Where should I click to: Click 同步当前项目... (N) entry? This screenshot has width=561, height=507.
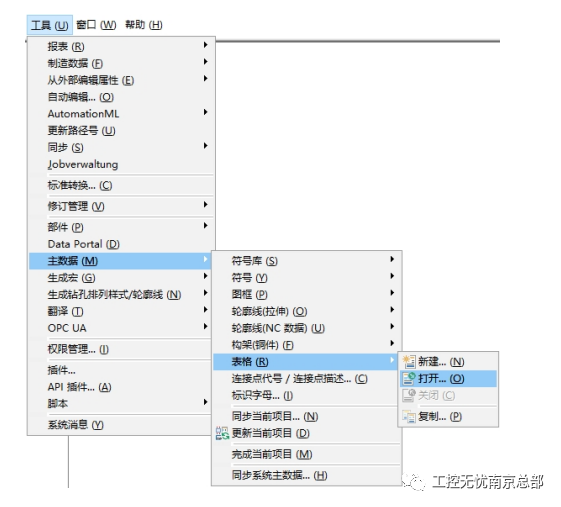coord(307,416)
